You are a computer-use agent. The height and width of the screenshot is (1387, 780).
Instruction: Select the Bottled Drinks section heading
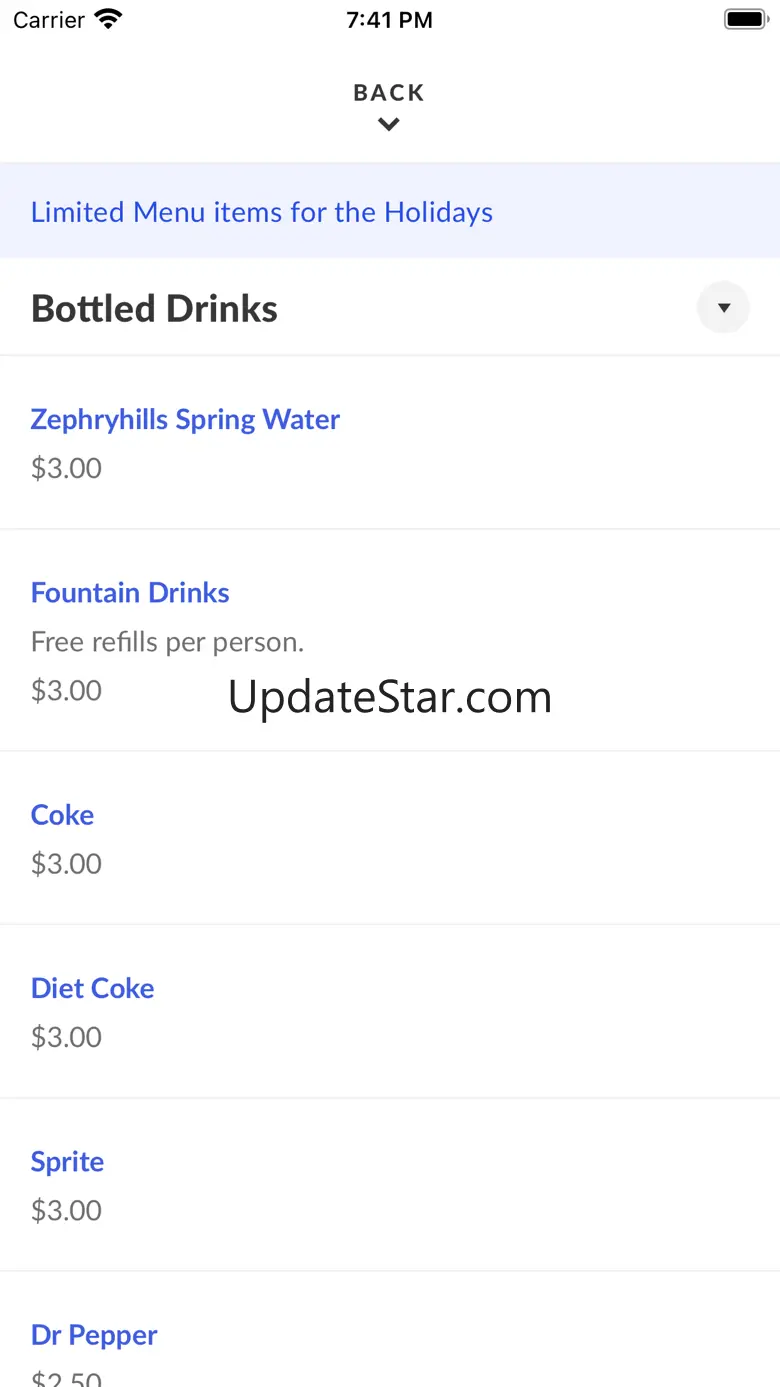(154, 308)
